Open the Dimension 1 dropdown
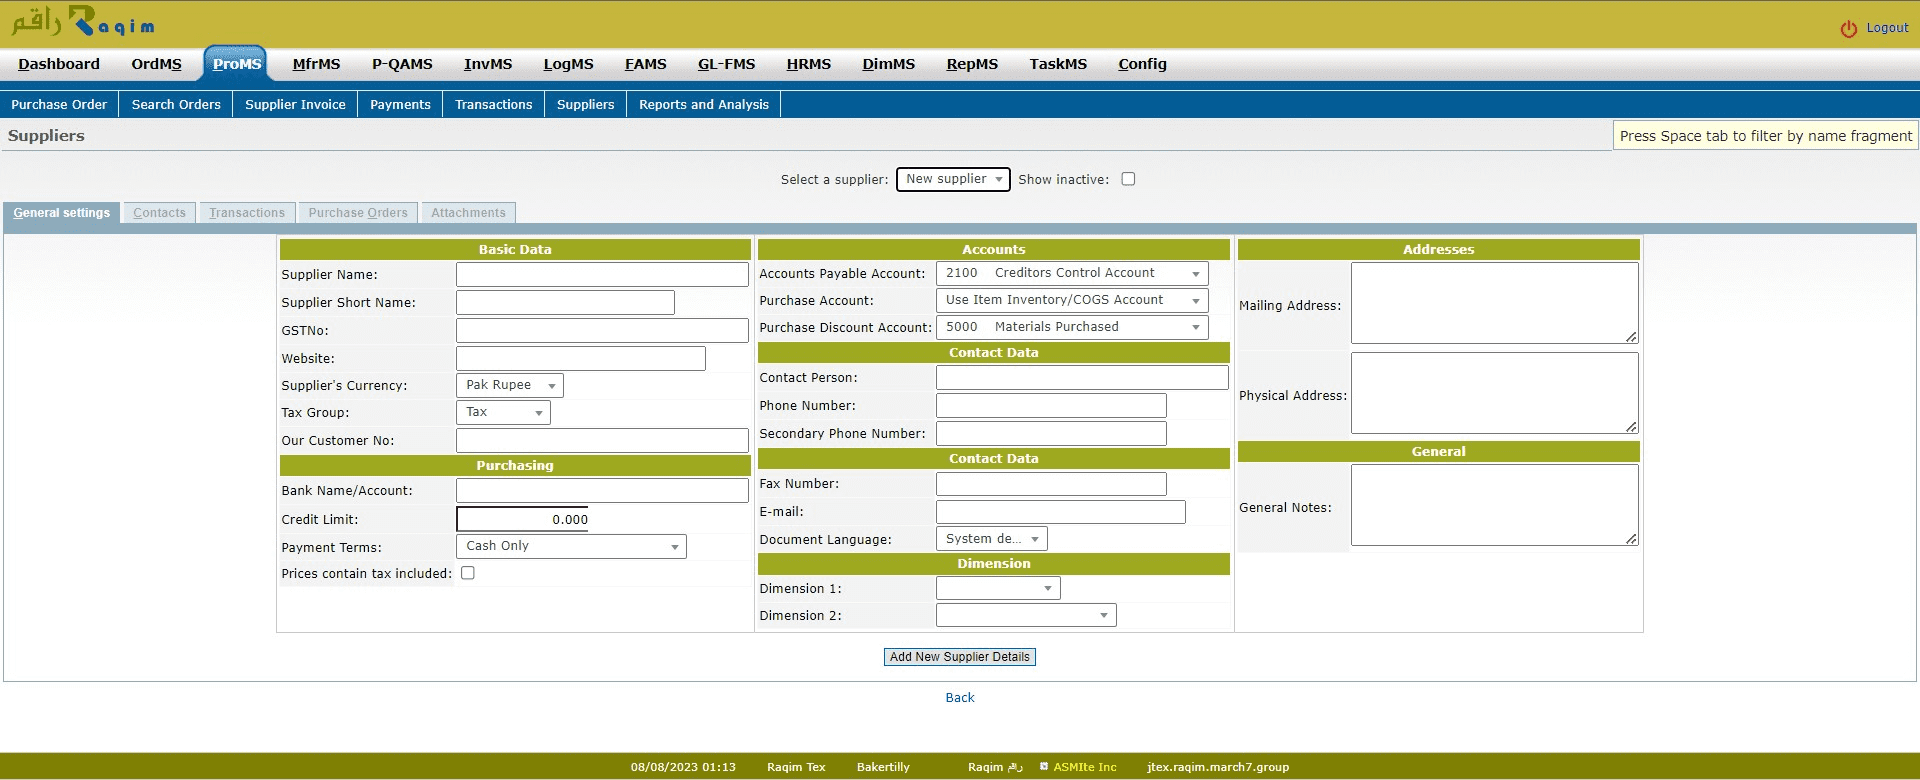The height and width of the screenshot is (780, 1920). point(997,589)
